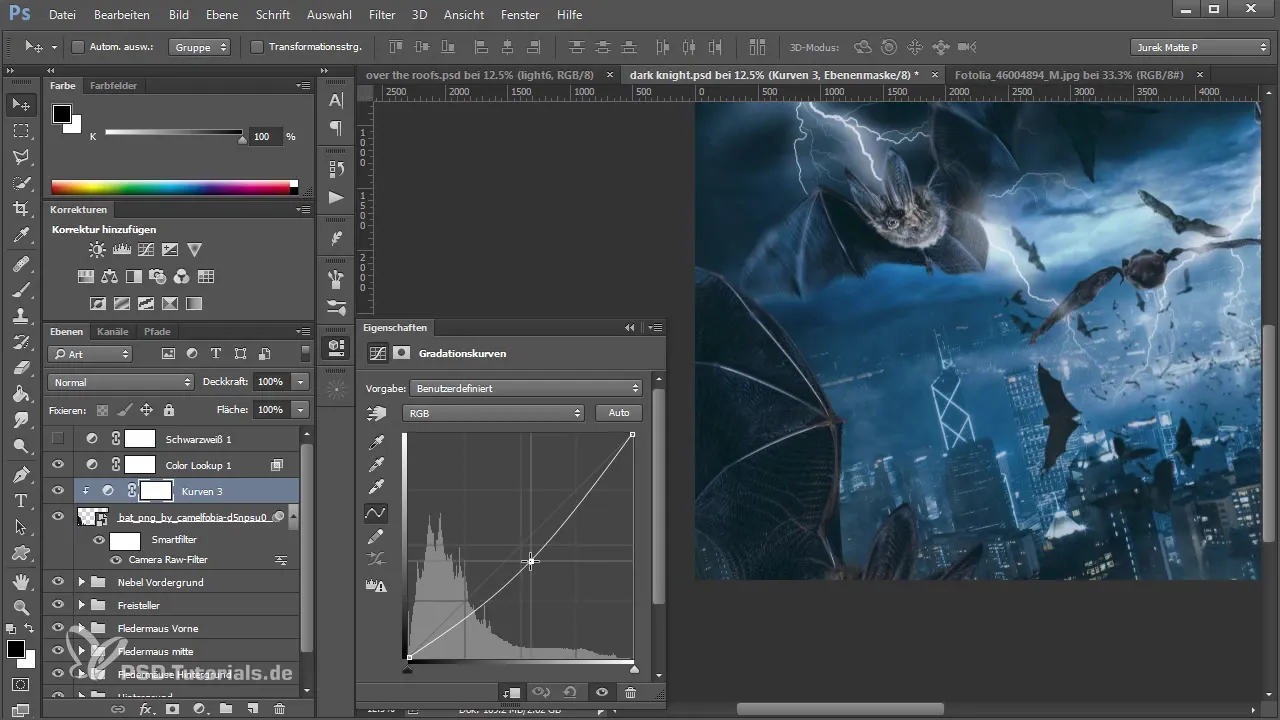Open the Gruppe auto-select dropdown

[201, 47]
